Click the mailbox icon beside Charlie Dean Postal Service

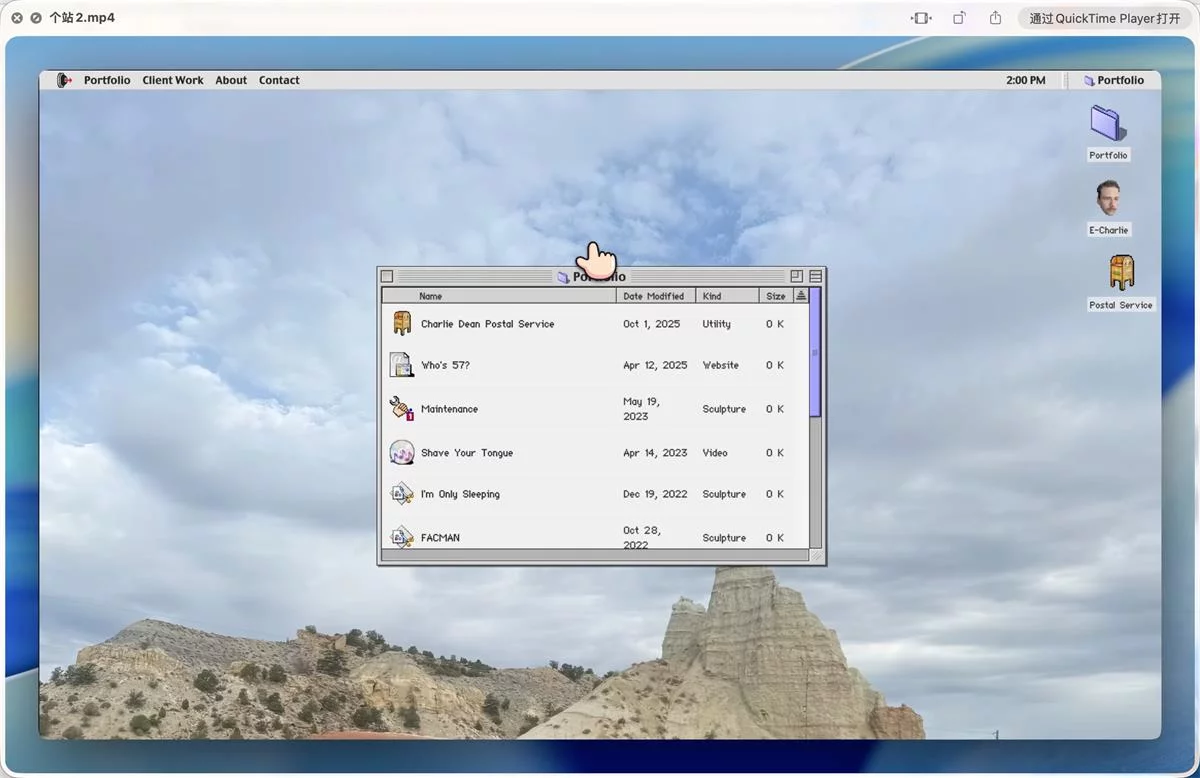coord(402,323)
